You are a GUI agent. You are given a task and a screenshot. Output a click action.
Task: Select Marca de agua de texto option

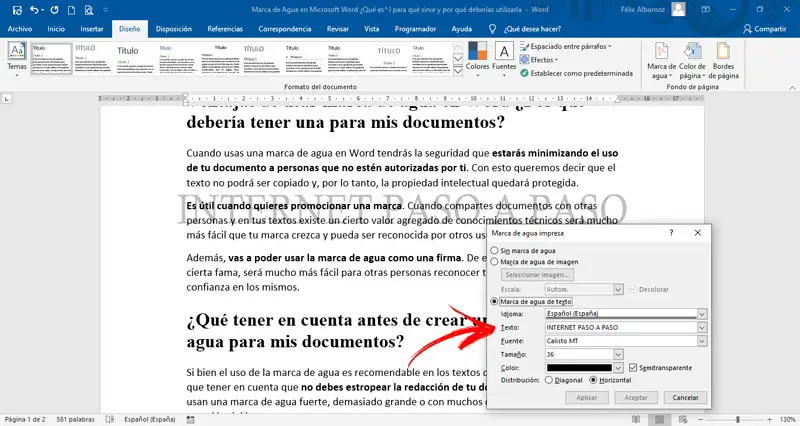pos(494,302)
